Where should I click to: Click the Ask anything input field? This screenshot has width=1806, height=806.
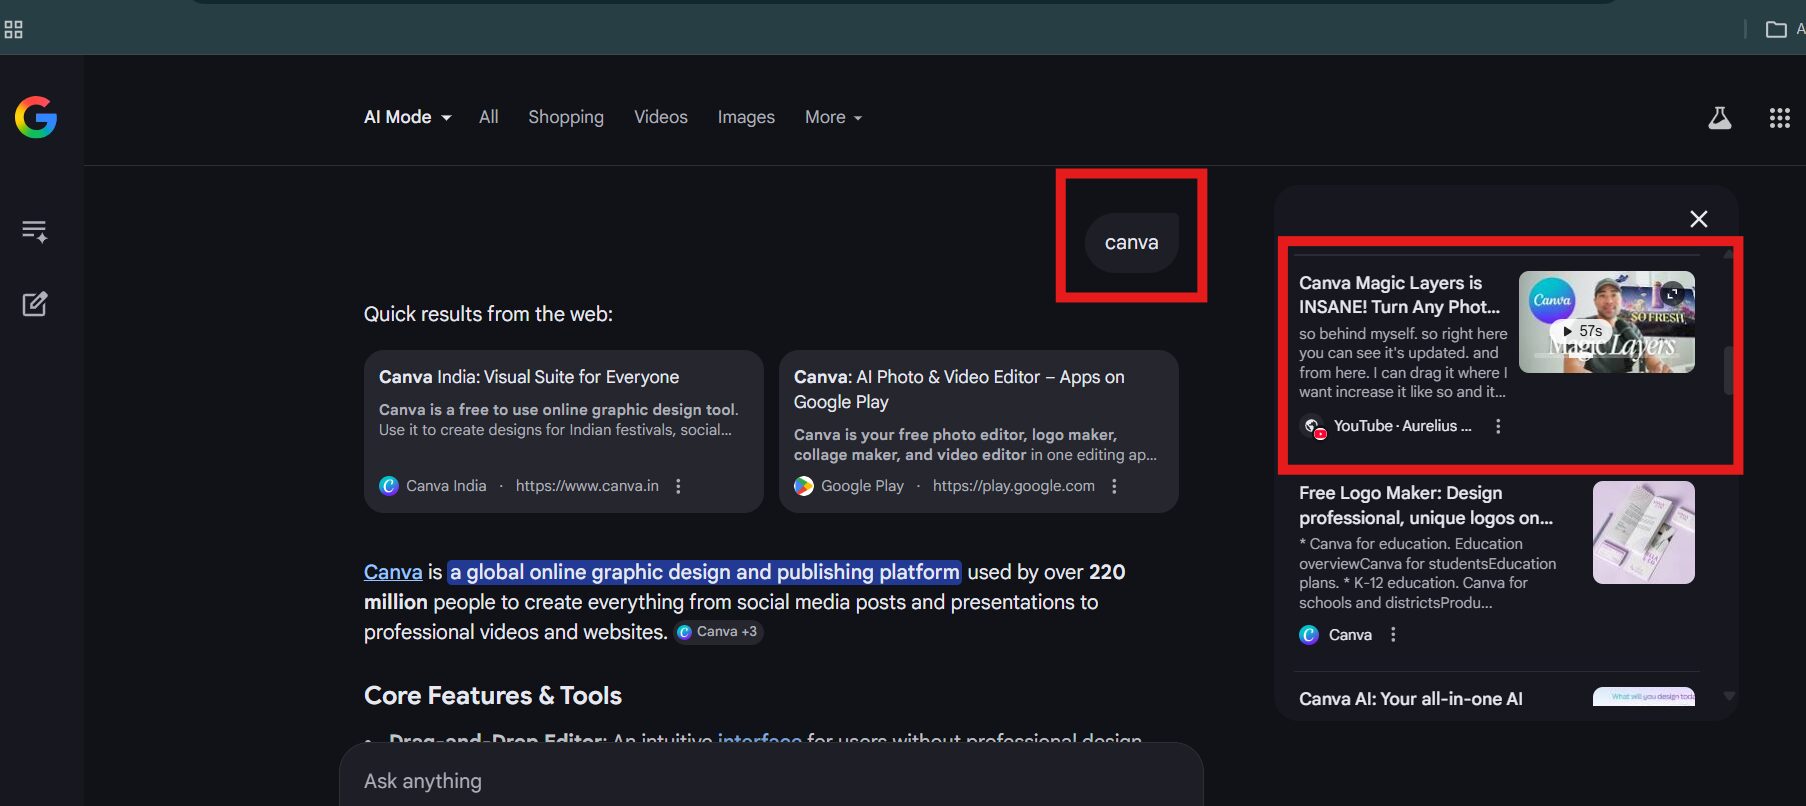coord(770,781)
